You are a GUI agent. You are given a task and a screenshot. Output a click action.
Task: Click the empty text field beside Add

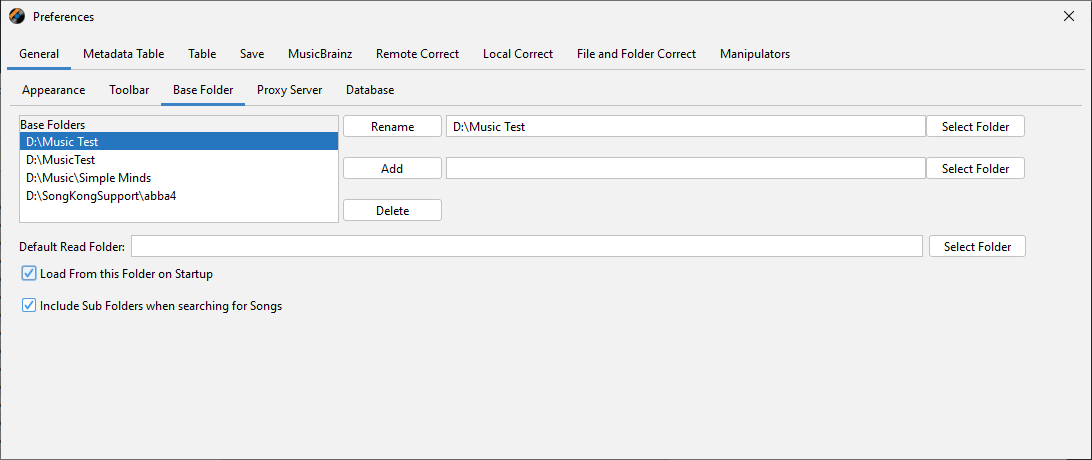point(685,169)
